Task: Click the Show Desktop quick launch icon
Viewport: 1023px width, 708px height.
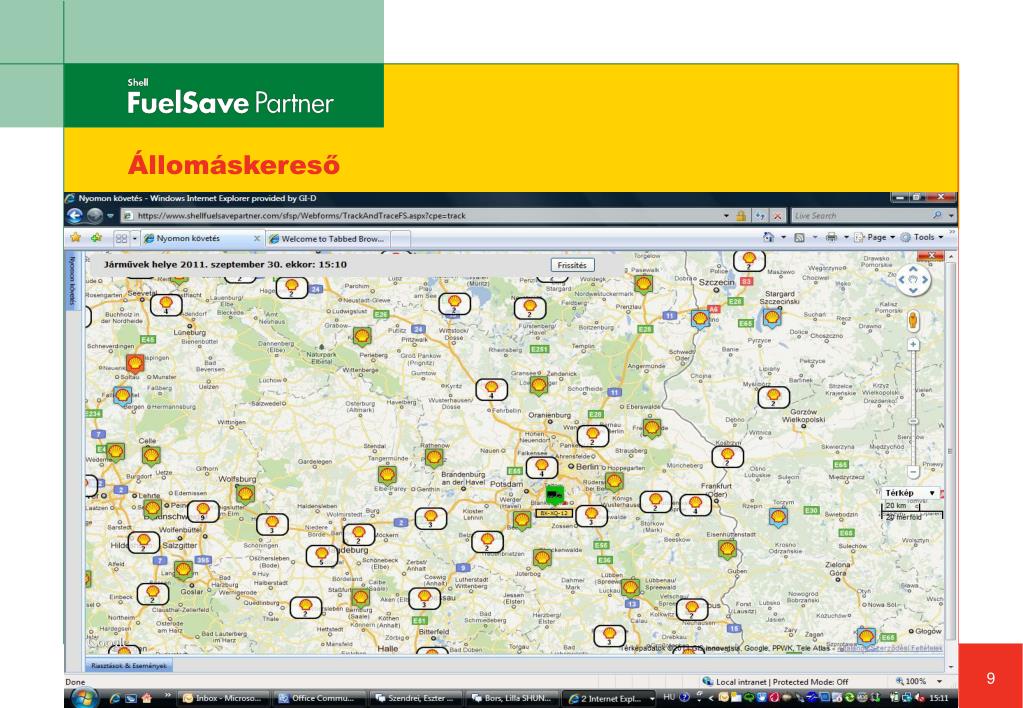Action: 131,698
